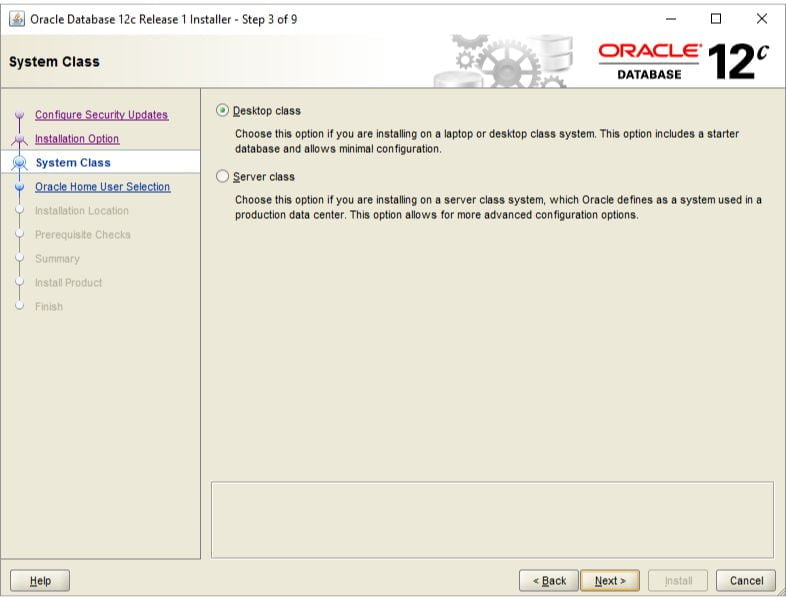The width and height of the screenshot is (786, 600).
Task: Click the System Class page heading
Action: point(54,62)
